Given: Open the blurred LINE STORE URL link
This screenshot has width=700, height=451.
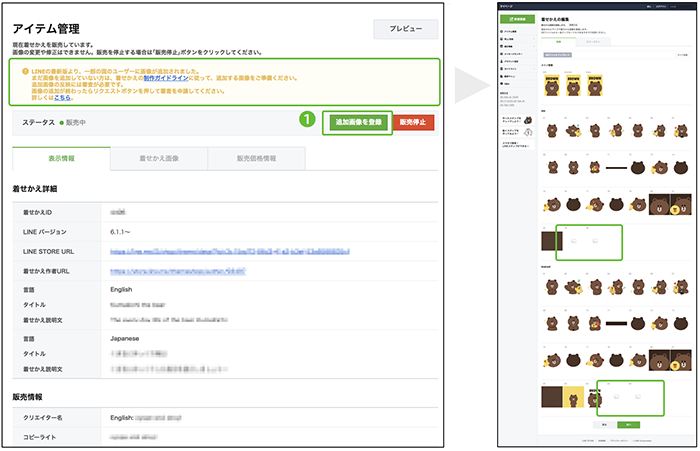Looking at the screenshot, I should tap(229, 251).
